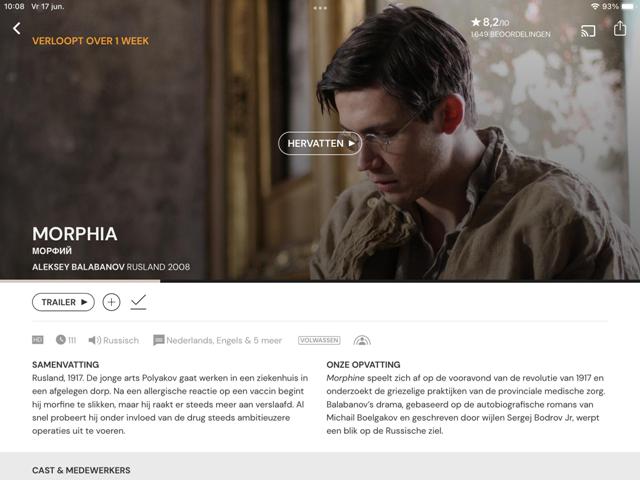The height and width of the screenshot is (480, 640).
Task: Add Morphia to watchlist with plus icon
Action: click(111, 302)
